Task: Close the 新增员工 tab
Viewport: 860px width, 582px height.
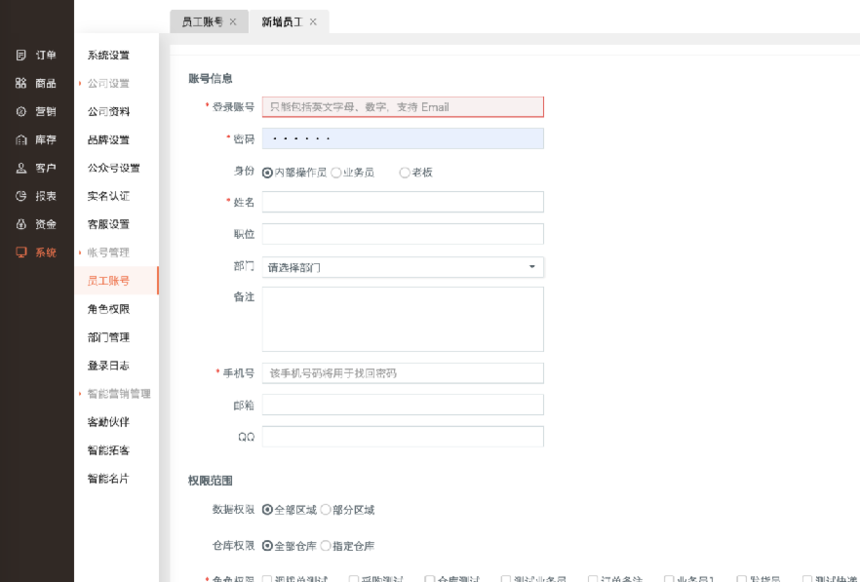Action: 313,21
